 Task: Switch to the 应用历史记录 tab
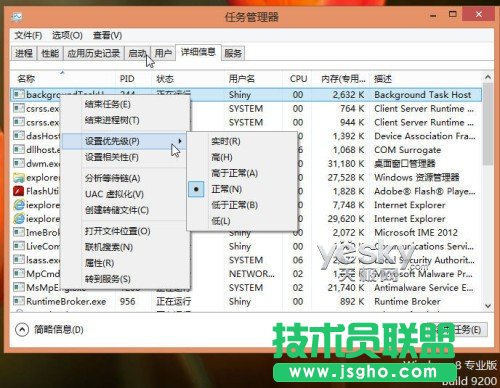93,53
